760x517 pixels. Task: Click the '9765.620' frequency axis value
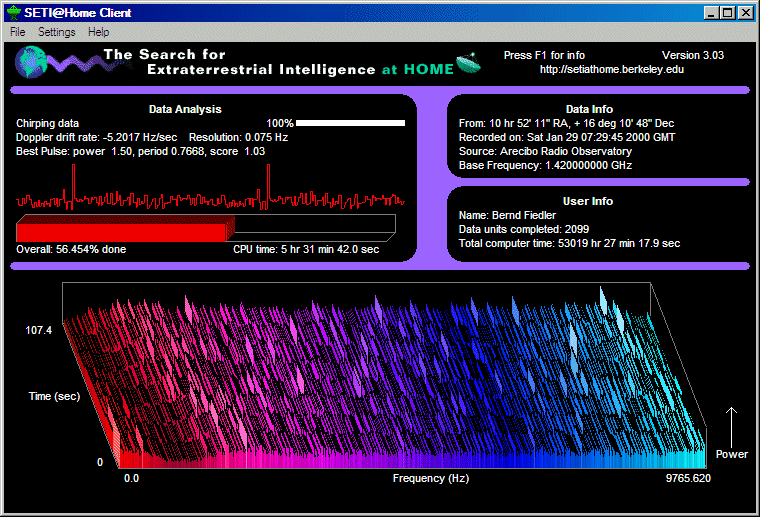688,479
